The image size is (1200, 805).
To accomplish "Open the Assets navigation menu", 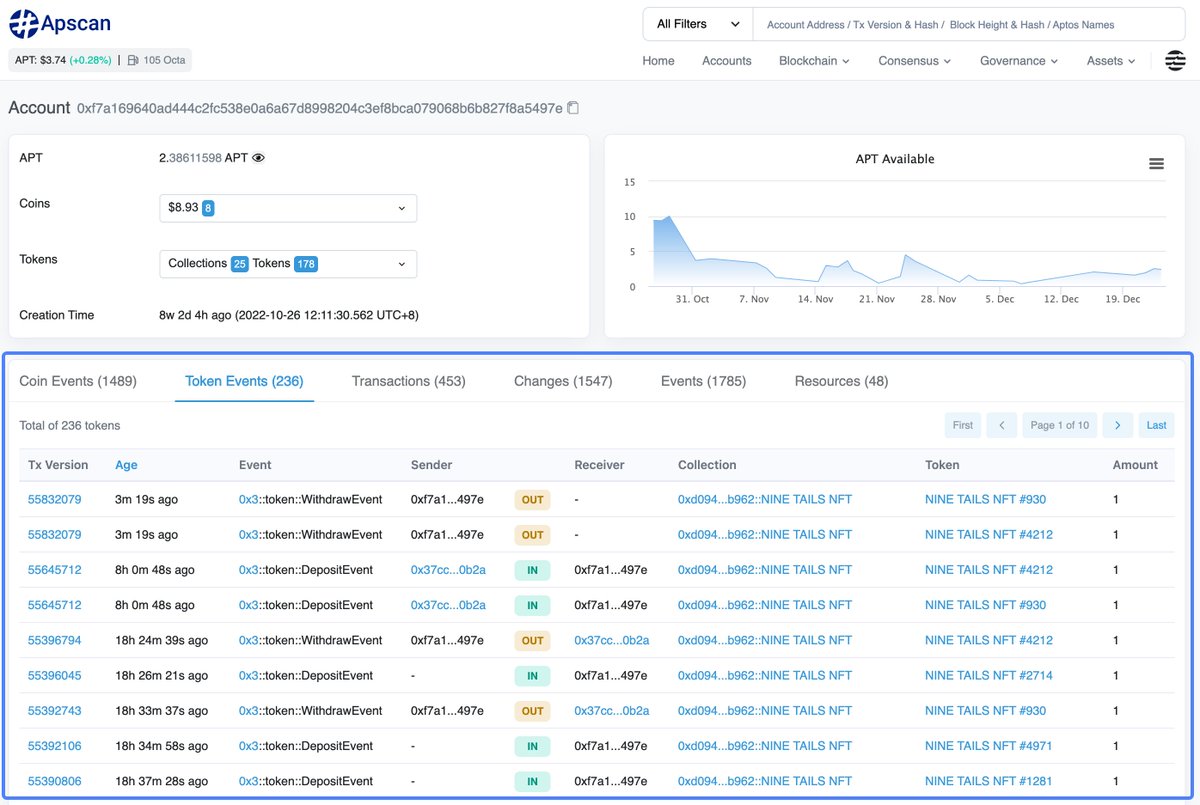I will 1111,61.
